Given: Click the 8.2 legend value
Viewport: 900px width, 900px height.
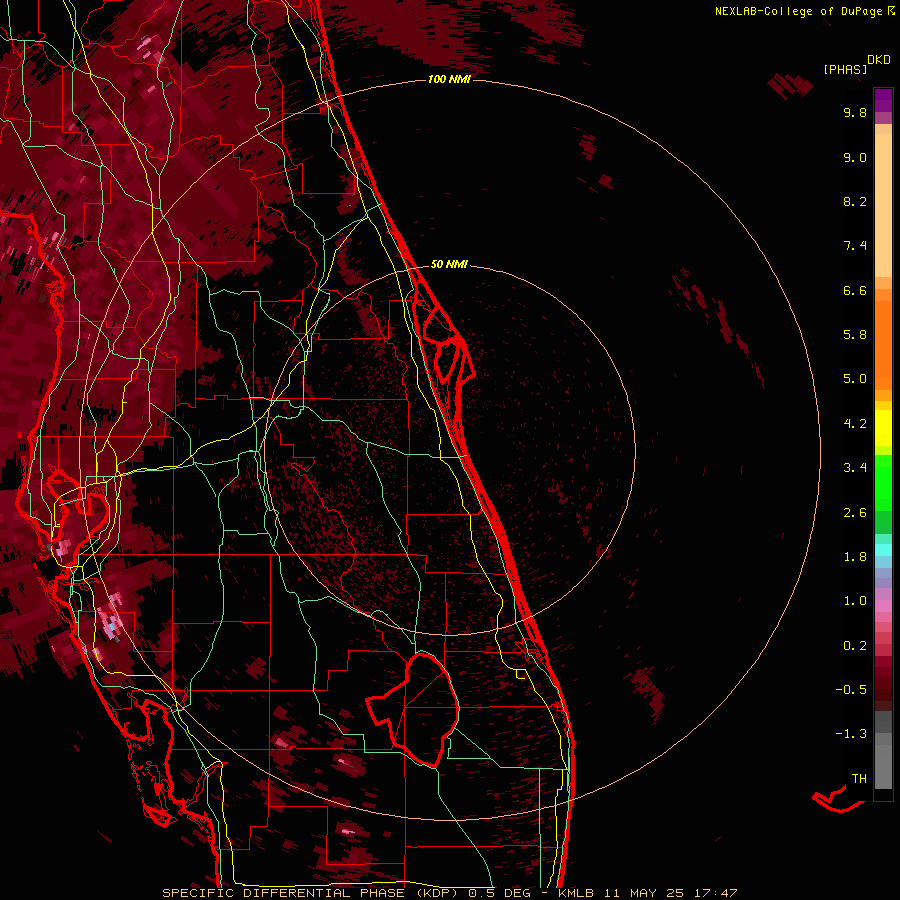Looking at the screenshot, I should point(855,201).
